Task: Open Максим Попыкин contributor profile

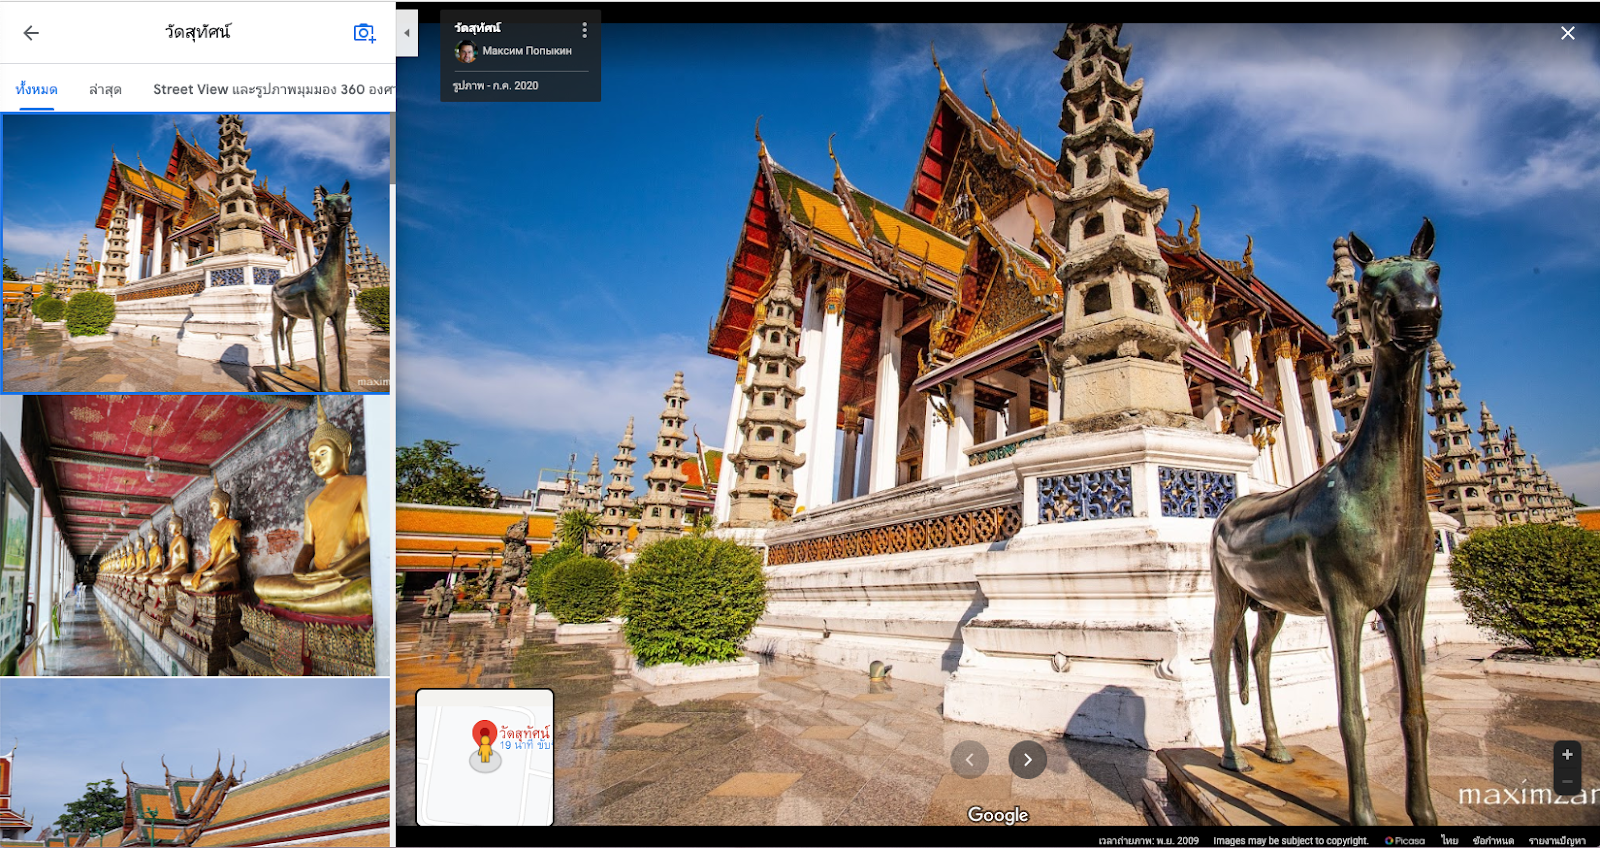Action: [x=526, y=51]
